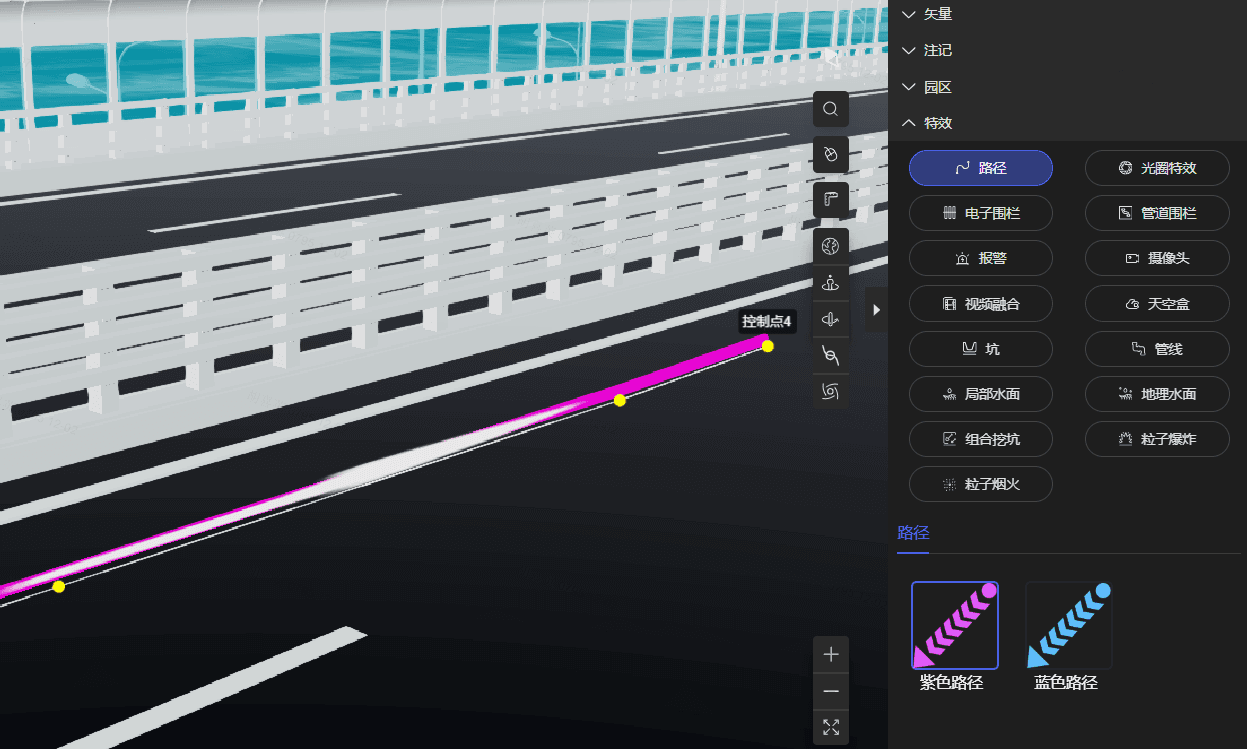
Task: Select the 电子围栏 effect button
Action: pos(980,213)
